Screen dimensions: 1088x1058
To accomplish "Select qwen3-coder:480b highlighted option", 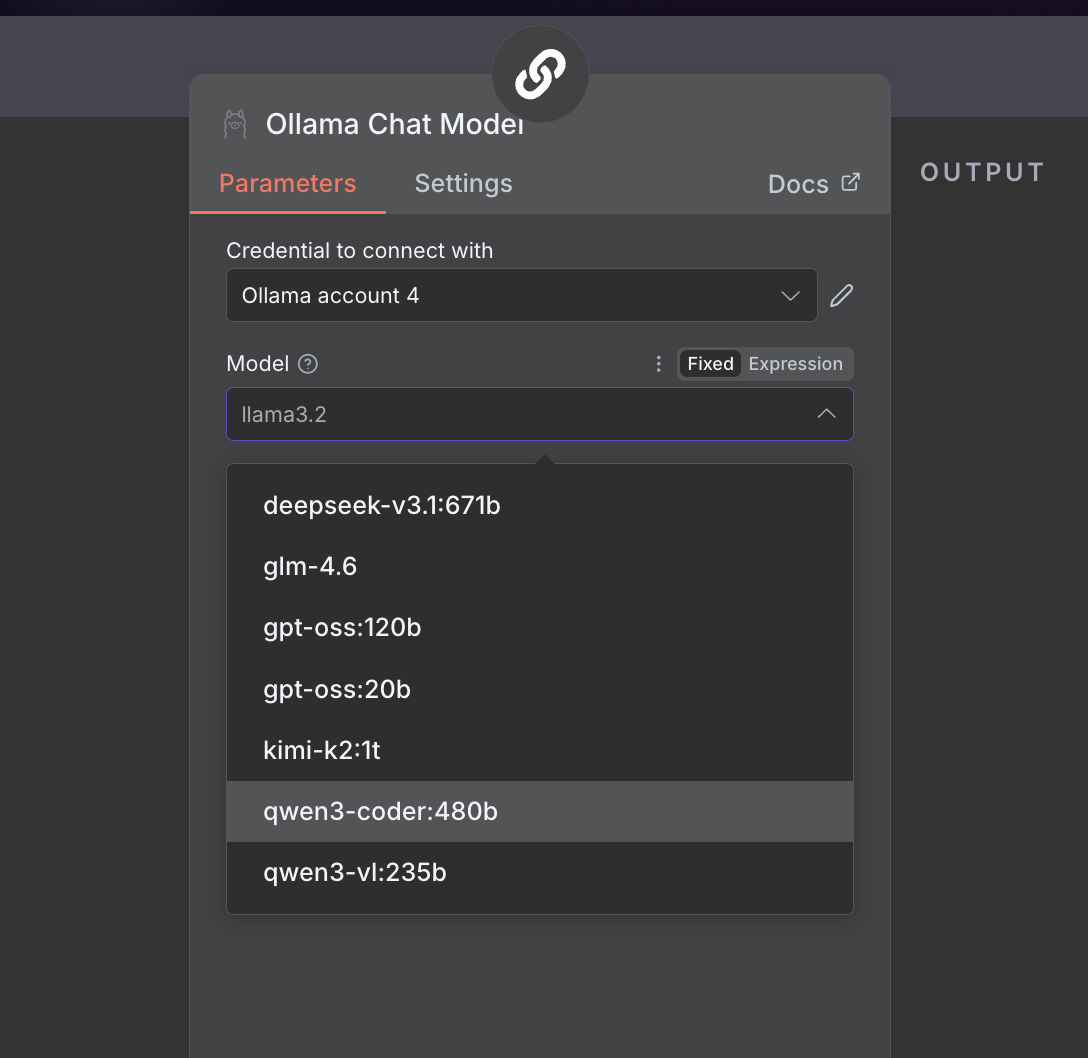I will click(x=380, y=811).
